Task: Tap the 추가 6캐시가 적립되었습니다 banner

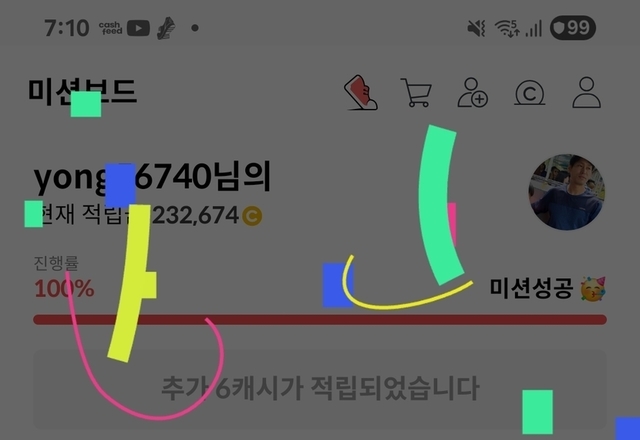Action: pyautogui.click(x=320, y=389)
